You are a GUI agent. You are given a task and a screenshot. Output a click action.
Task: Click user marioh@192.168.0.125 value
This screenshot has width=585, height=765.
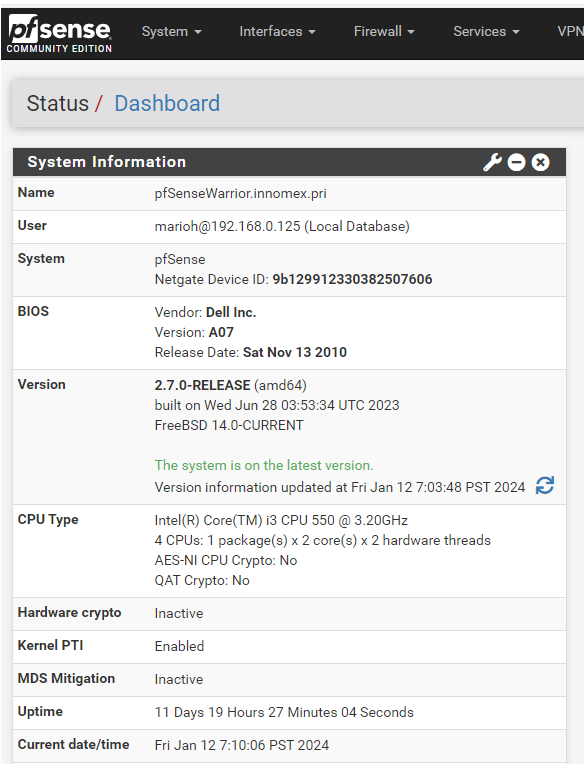coord(282,226)
